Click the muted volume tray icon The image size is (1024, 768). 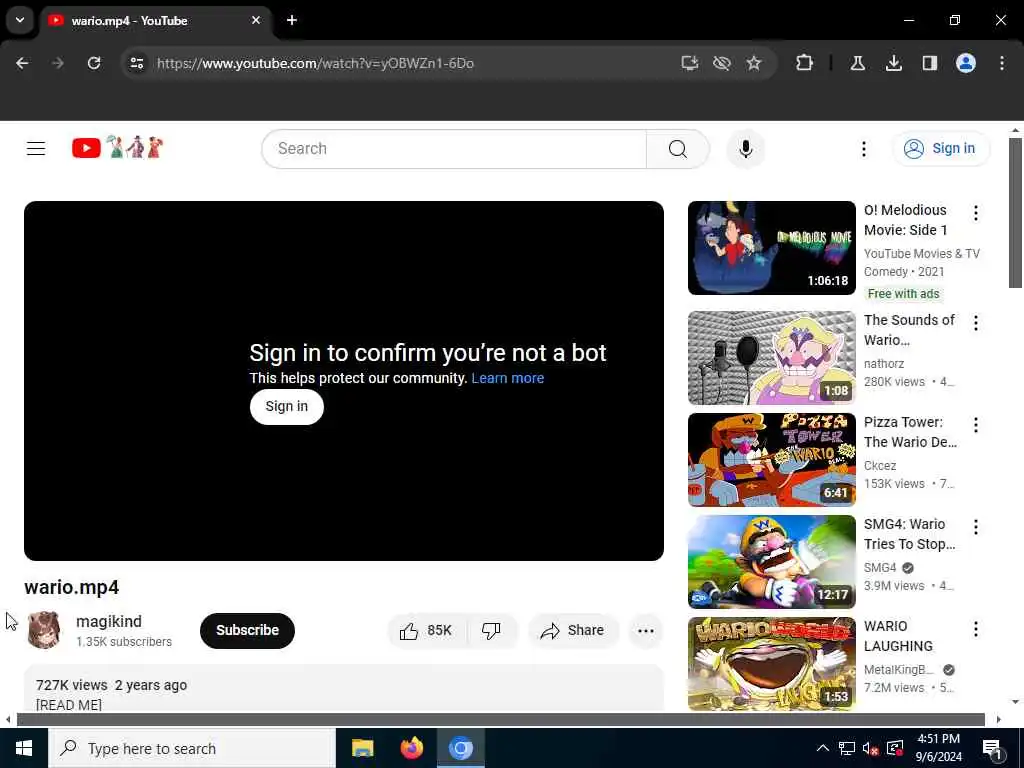(870, 748)
